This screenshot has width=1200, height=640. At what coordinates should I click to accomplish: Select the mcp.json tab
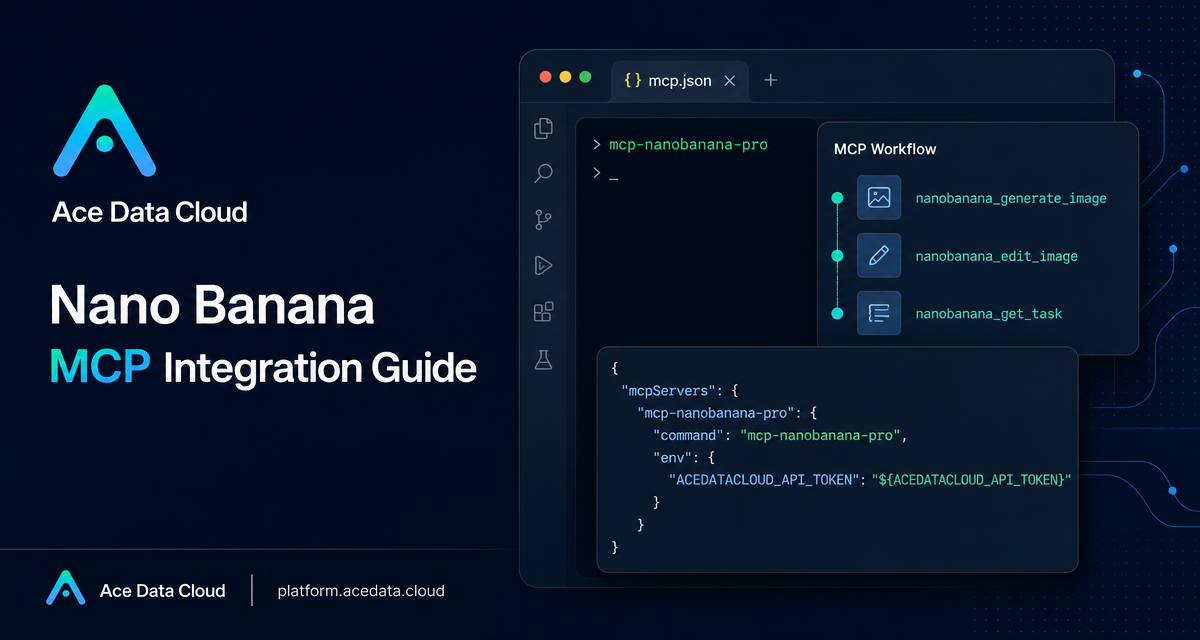679,80
